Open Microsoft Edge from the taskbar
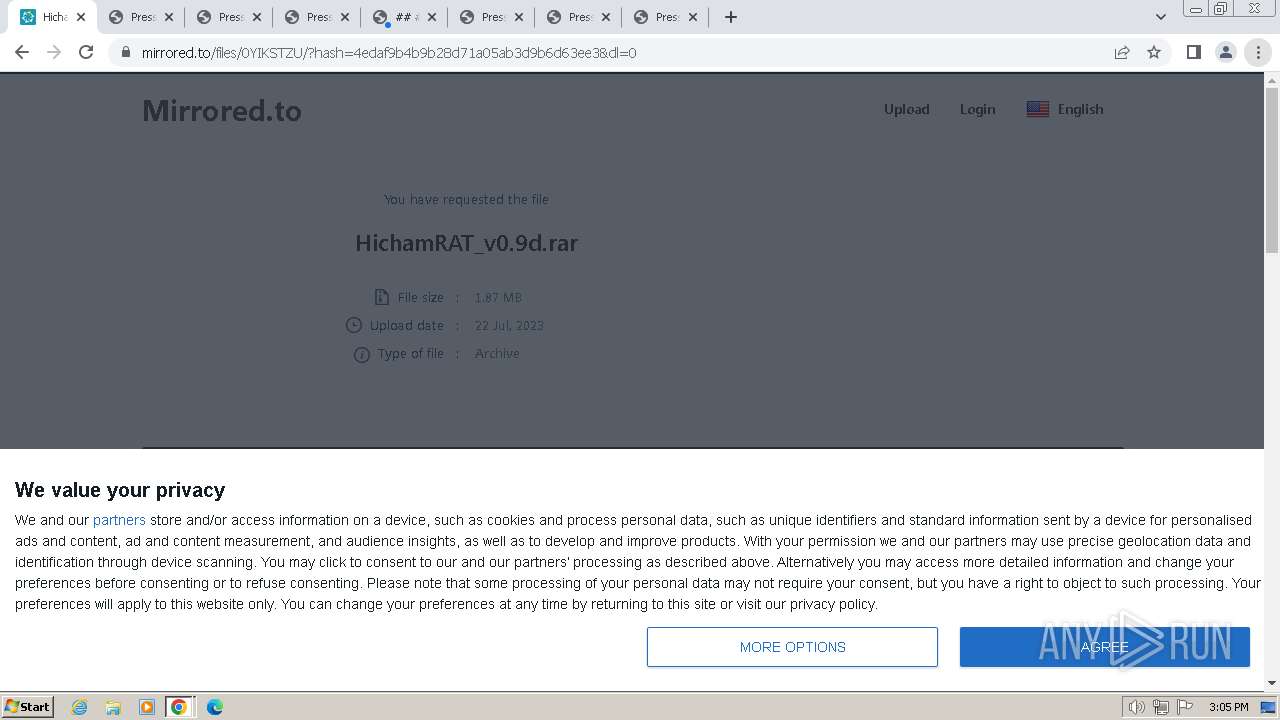Screen dimensions: 1280x720 point(214,707)
